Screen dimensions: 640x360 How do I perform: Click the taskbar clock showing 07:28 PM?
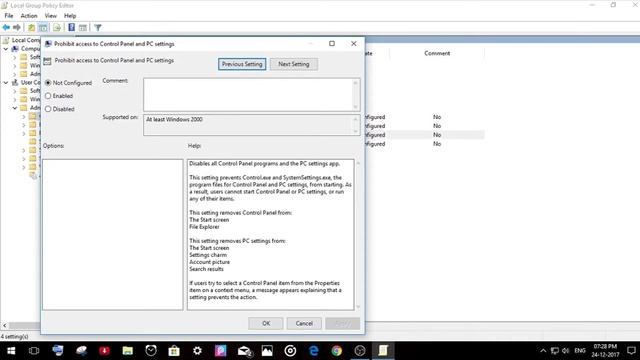605,351
